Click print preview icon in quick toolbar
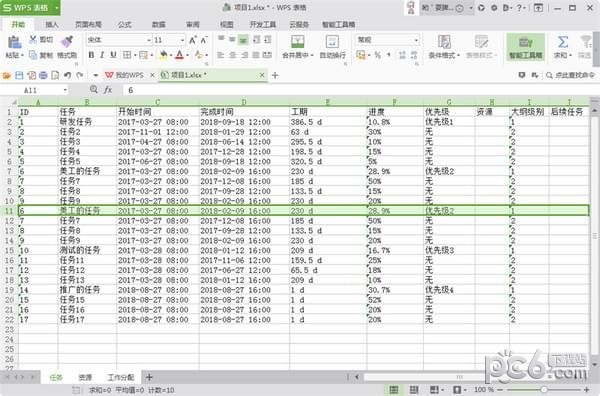 55,75
